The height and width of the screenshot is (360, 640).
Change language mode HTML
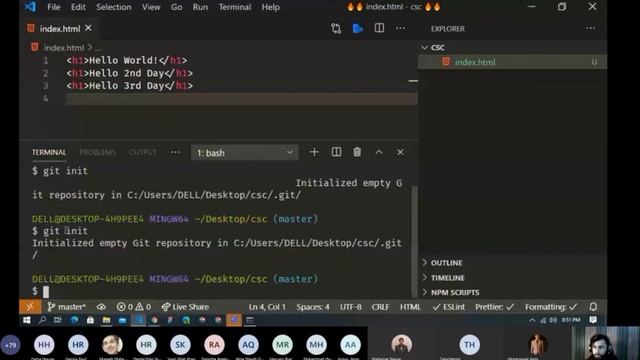[x=410, y=307]
